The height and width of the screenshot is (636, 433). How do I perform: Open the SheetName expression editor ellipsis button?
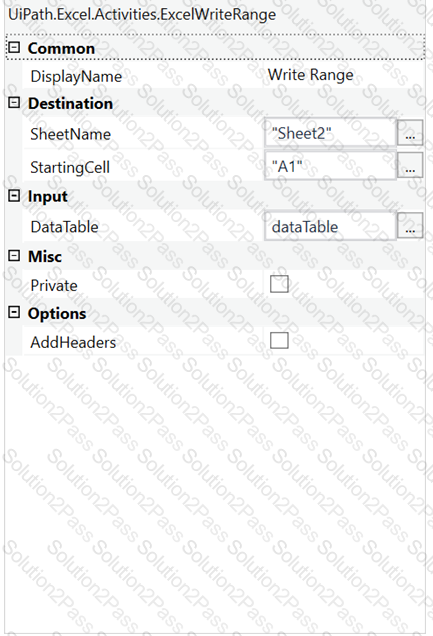point(410,133)
